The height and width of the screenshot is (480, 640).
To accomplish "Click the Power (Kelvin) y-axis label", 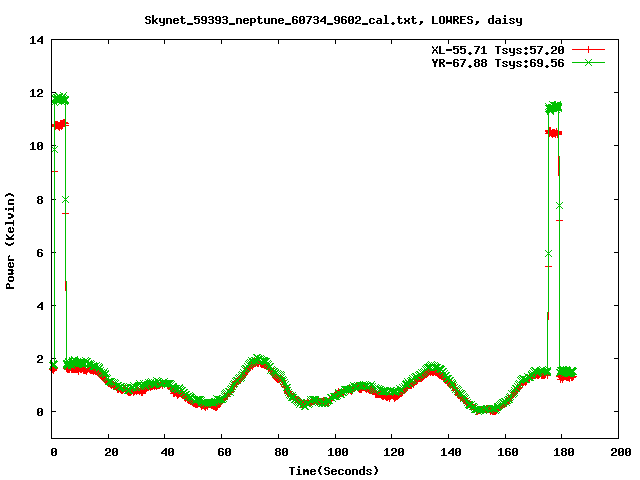I will pyautogui.click(x=10, y=241).
